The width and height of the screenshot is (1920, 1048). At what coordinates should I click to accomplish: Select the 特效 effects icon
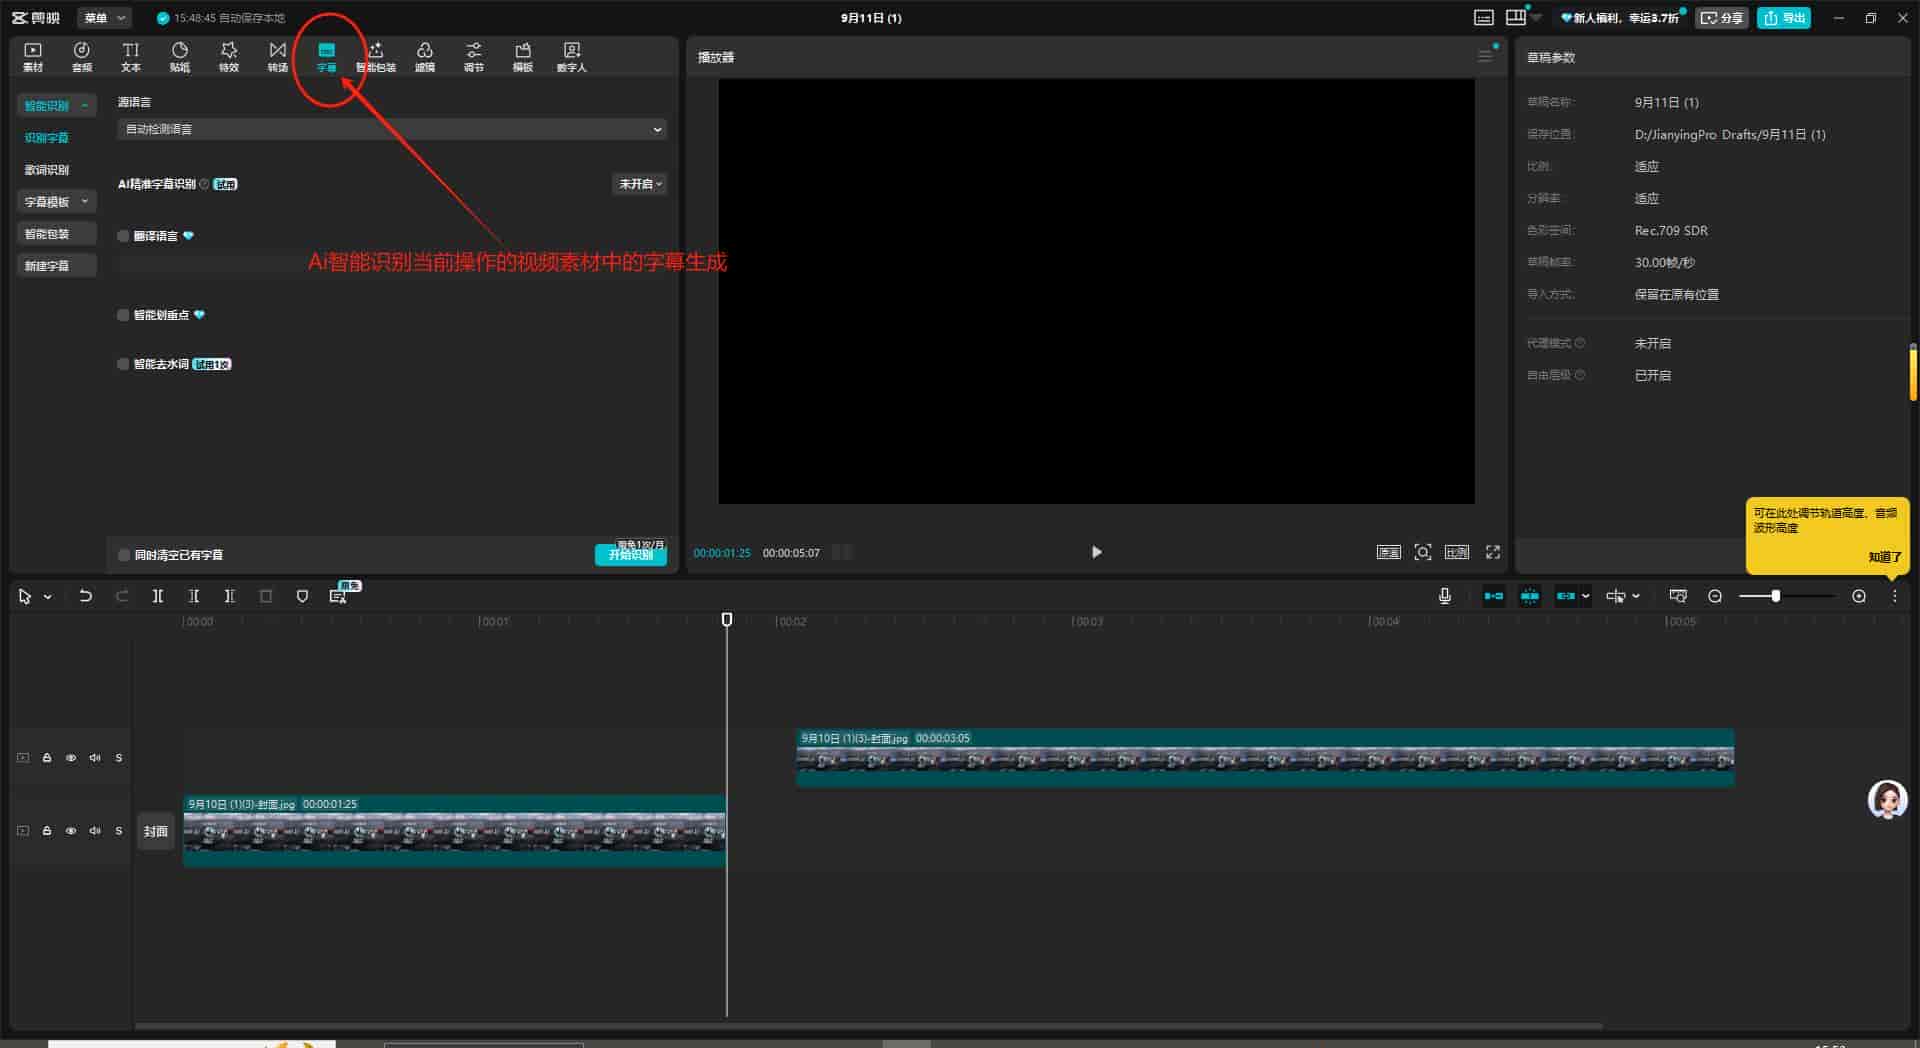[229, 56]
